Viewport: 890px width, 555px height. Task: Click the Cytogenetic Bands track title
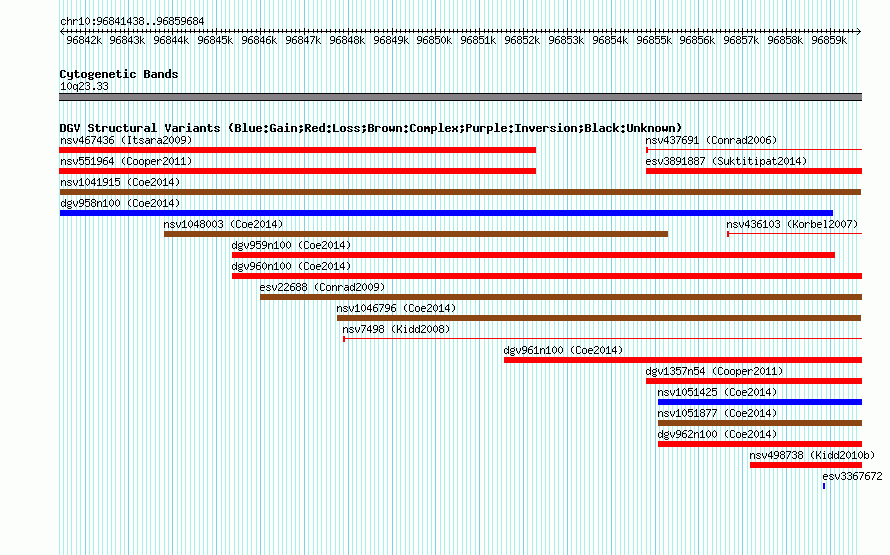tap(119, 74)
